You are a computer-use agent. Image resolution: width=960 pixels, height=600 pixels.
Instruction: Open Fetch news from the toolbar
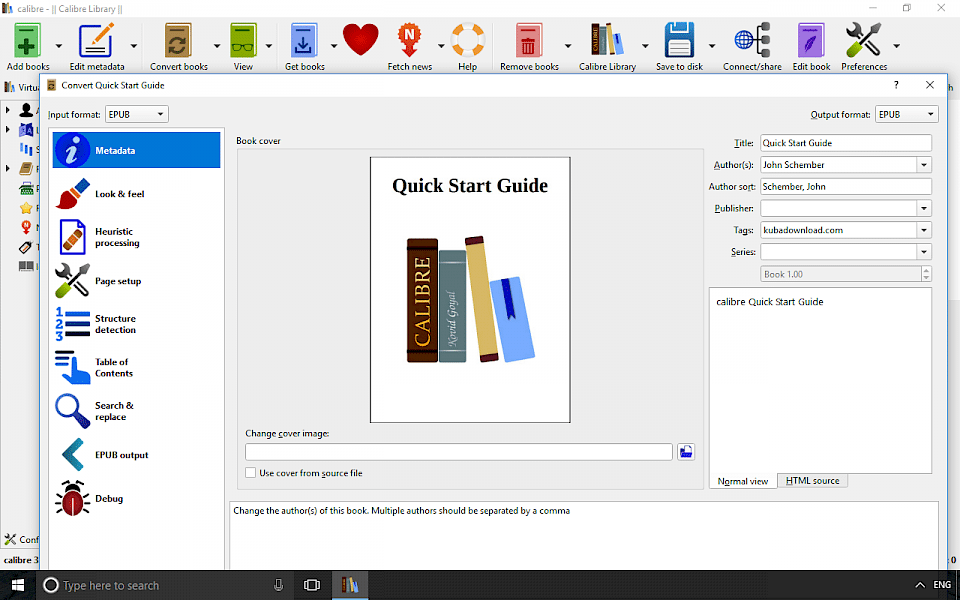(x=410, y=41)
